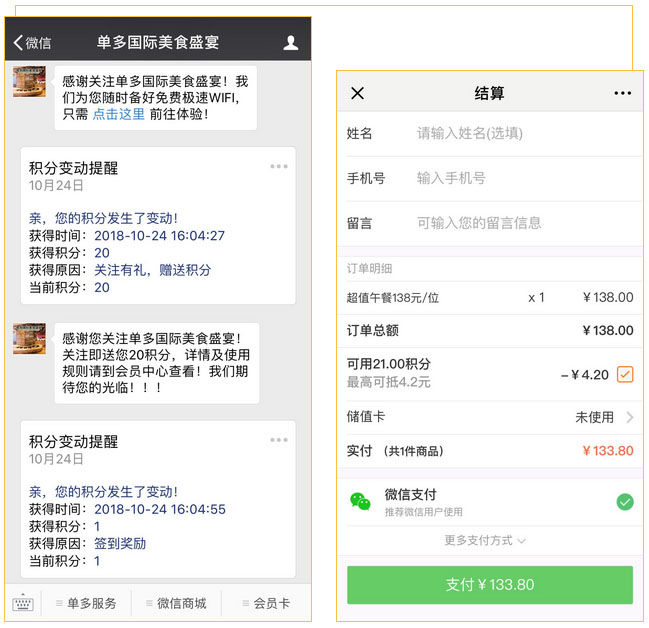Uncheck the 21.00 points deduction checkbox
649x628 pixels.
click(x=625, y=374)
